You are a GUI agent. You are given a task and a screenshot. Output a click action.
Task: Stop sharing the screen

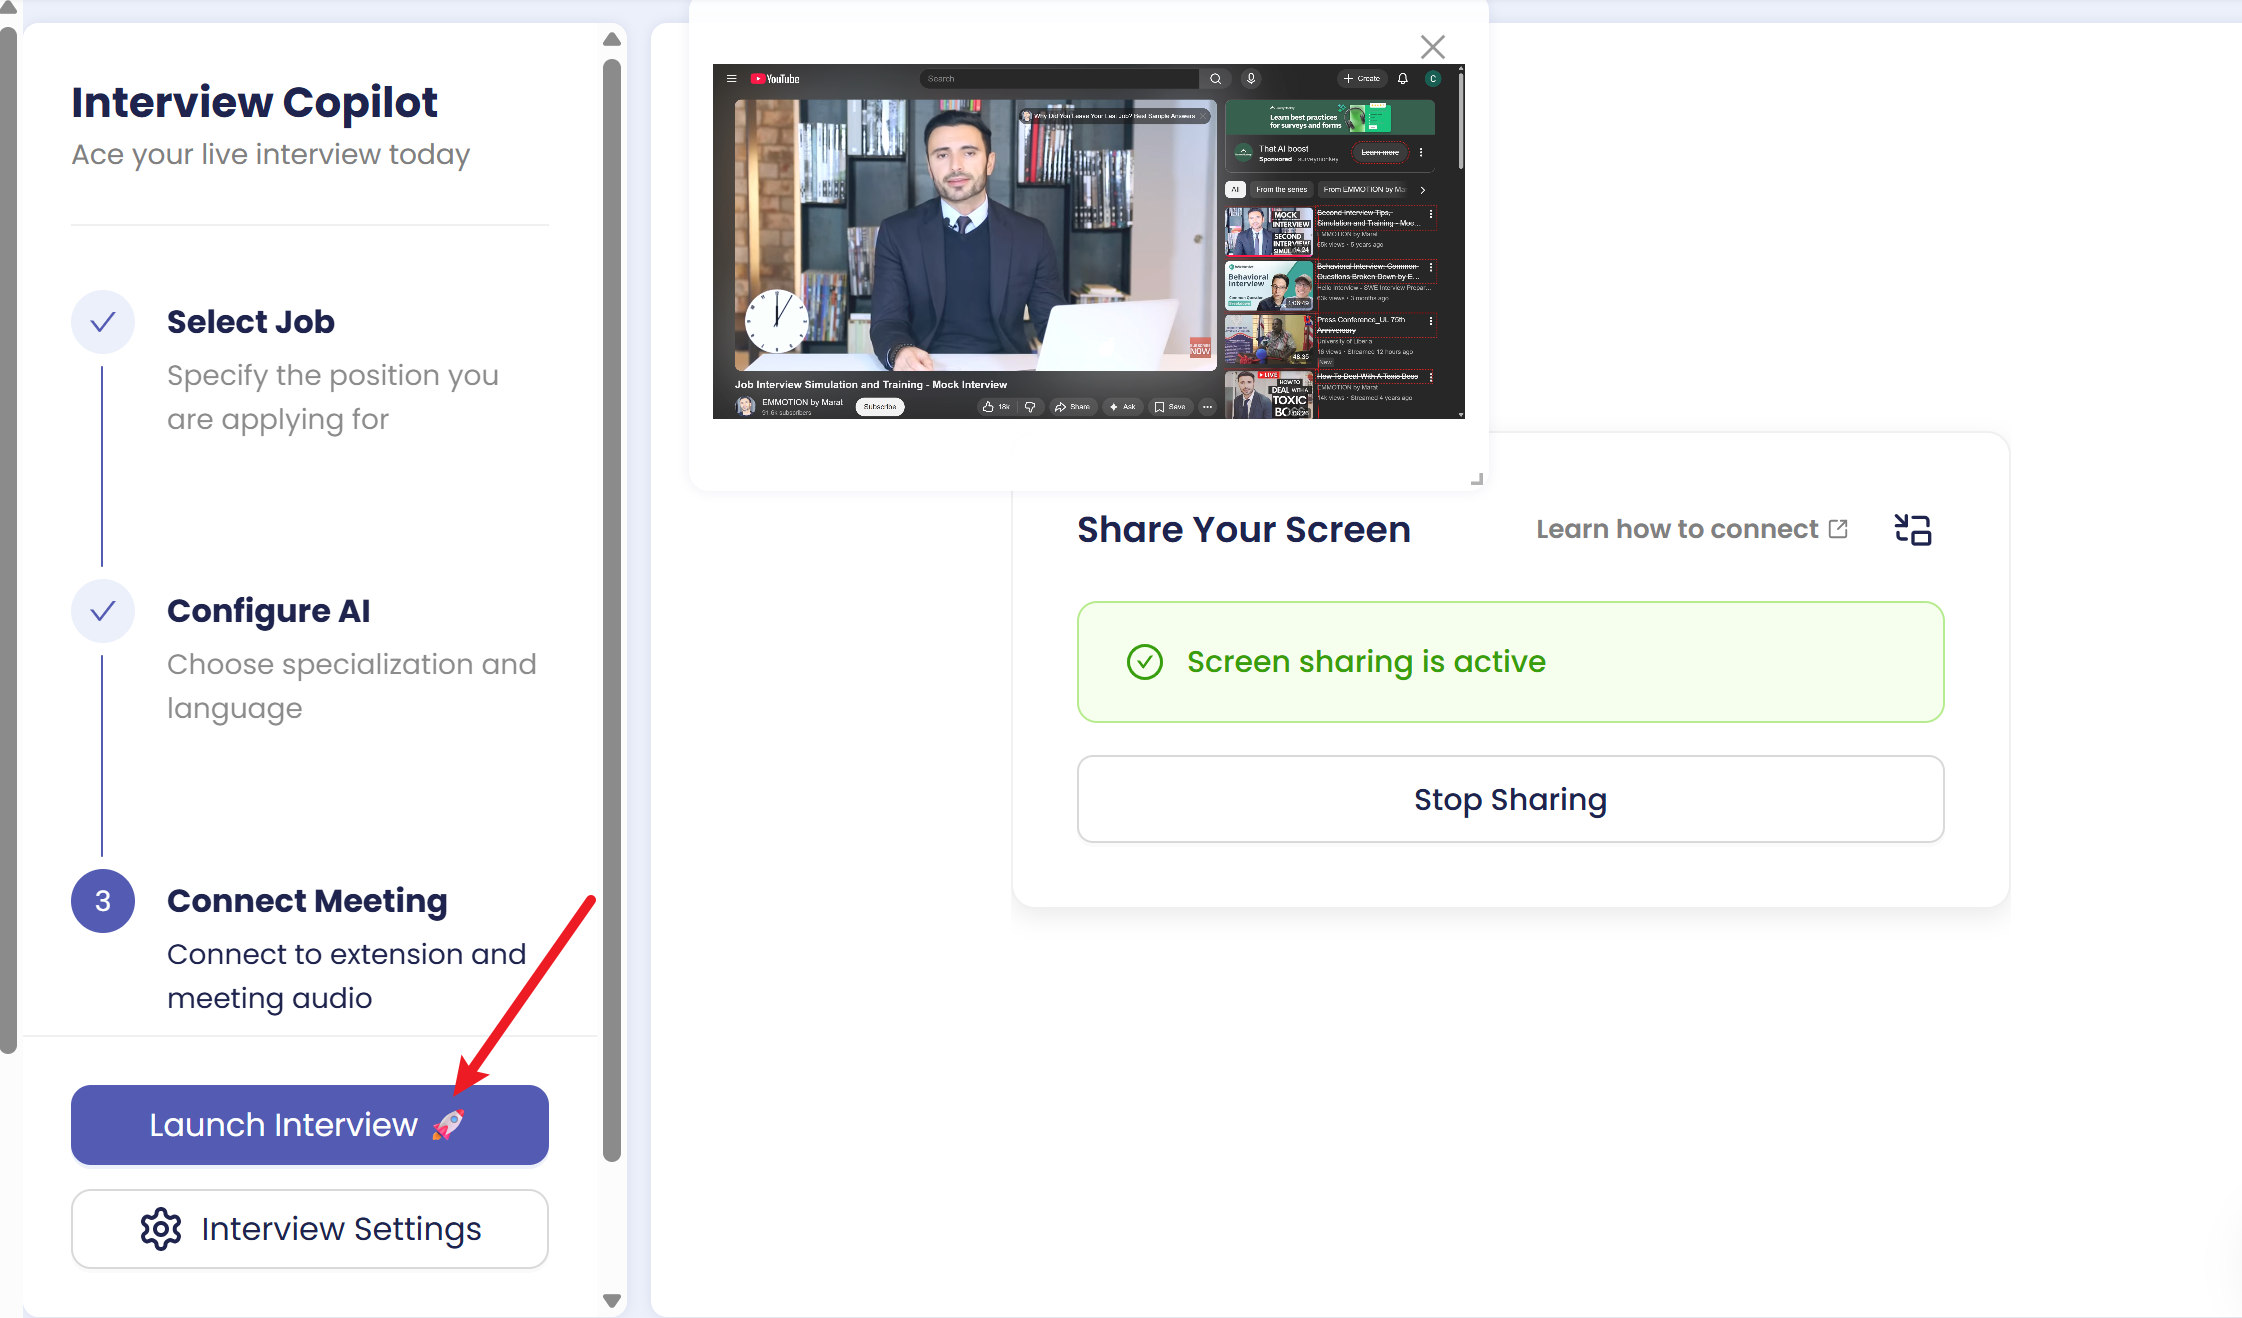[1510, 799]
